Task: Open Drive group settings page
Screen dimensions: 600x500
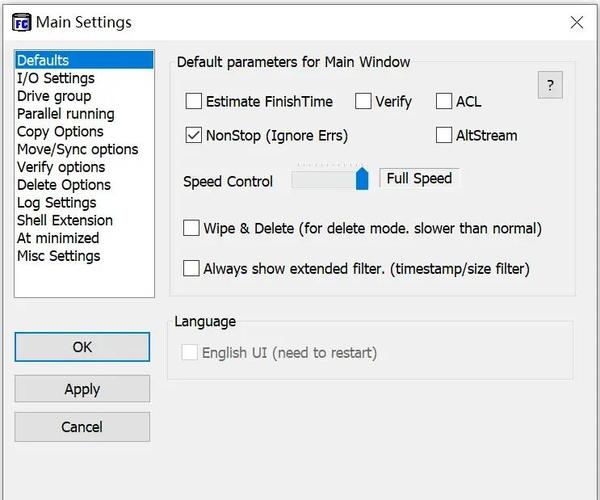Action: [x=54, y=96]
